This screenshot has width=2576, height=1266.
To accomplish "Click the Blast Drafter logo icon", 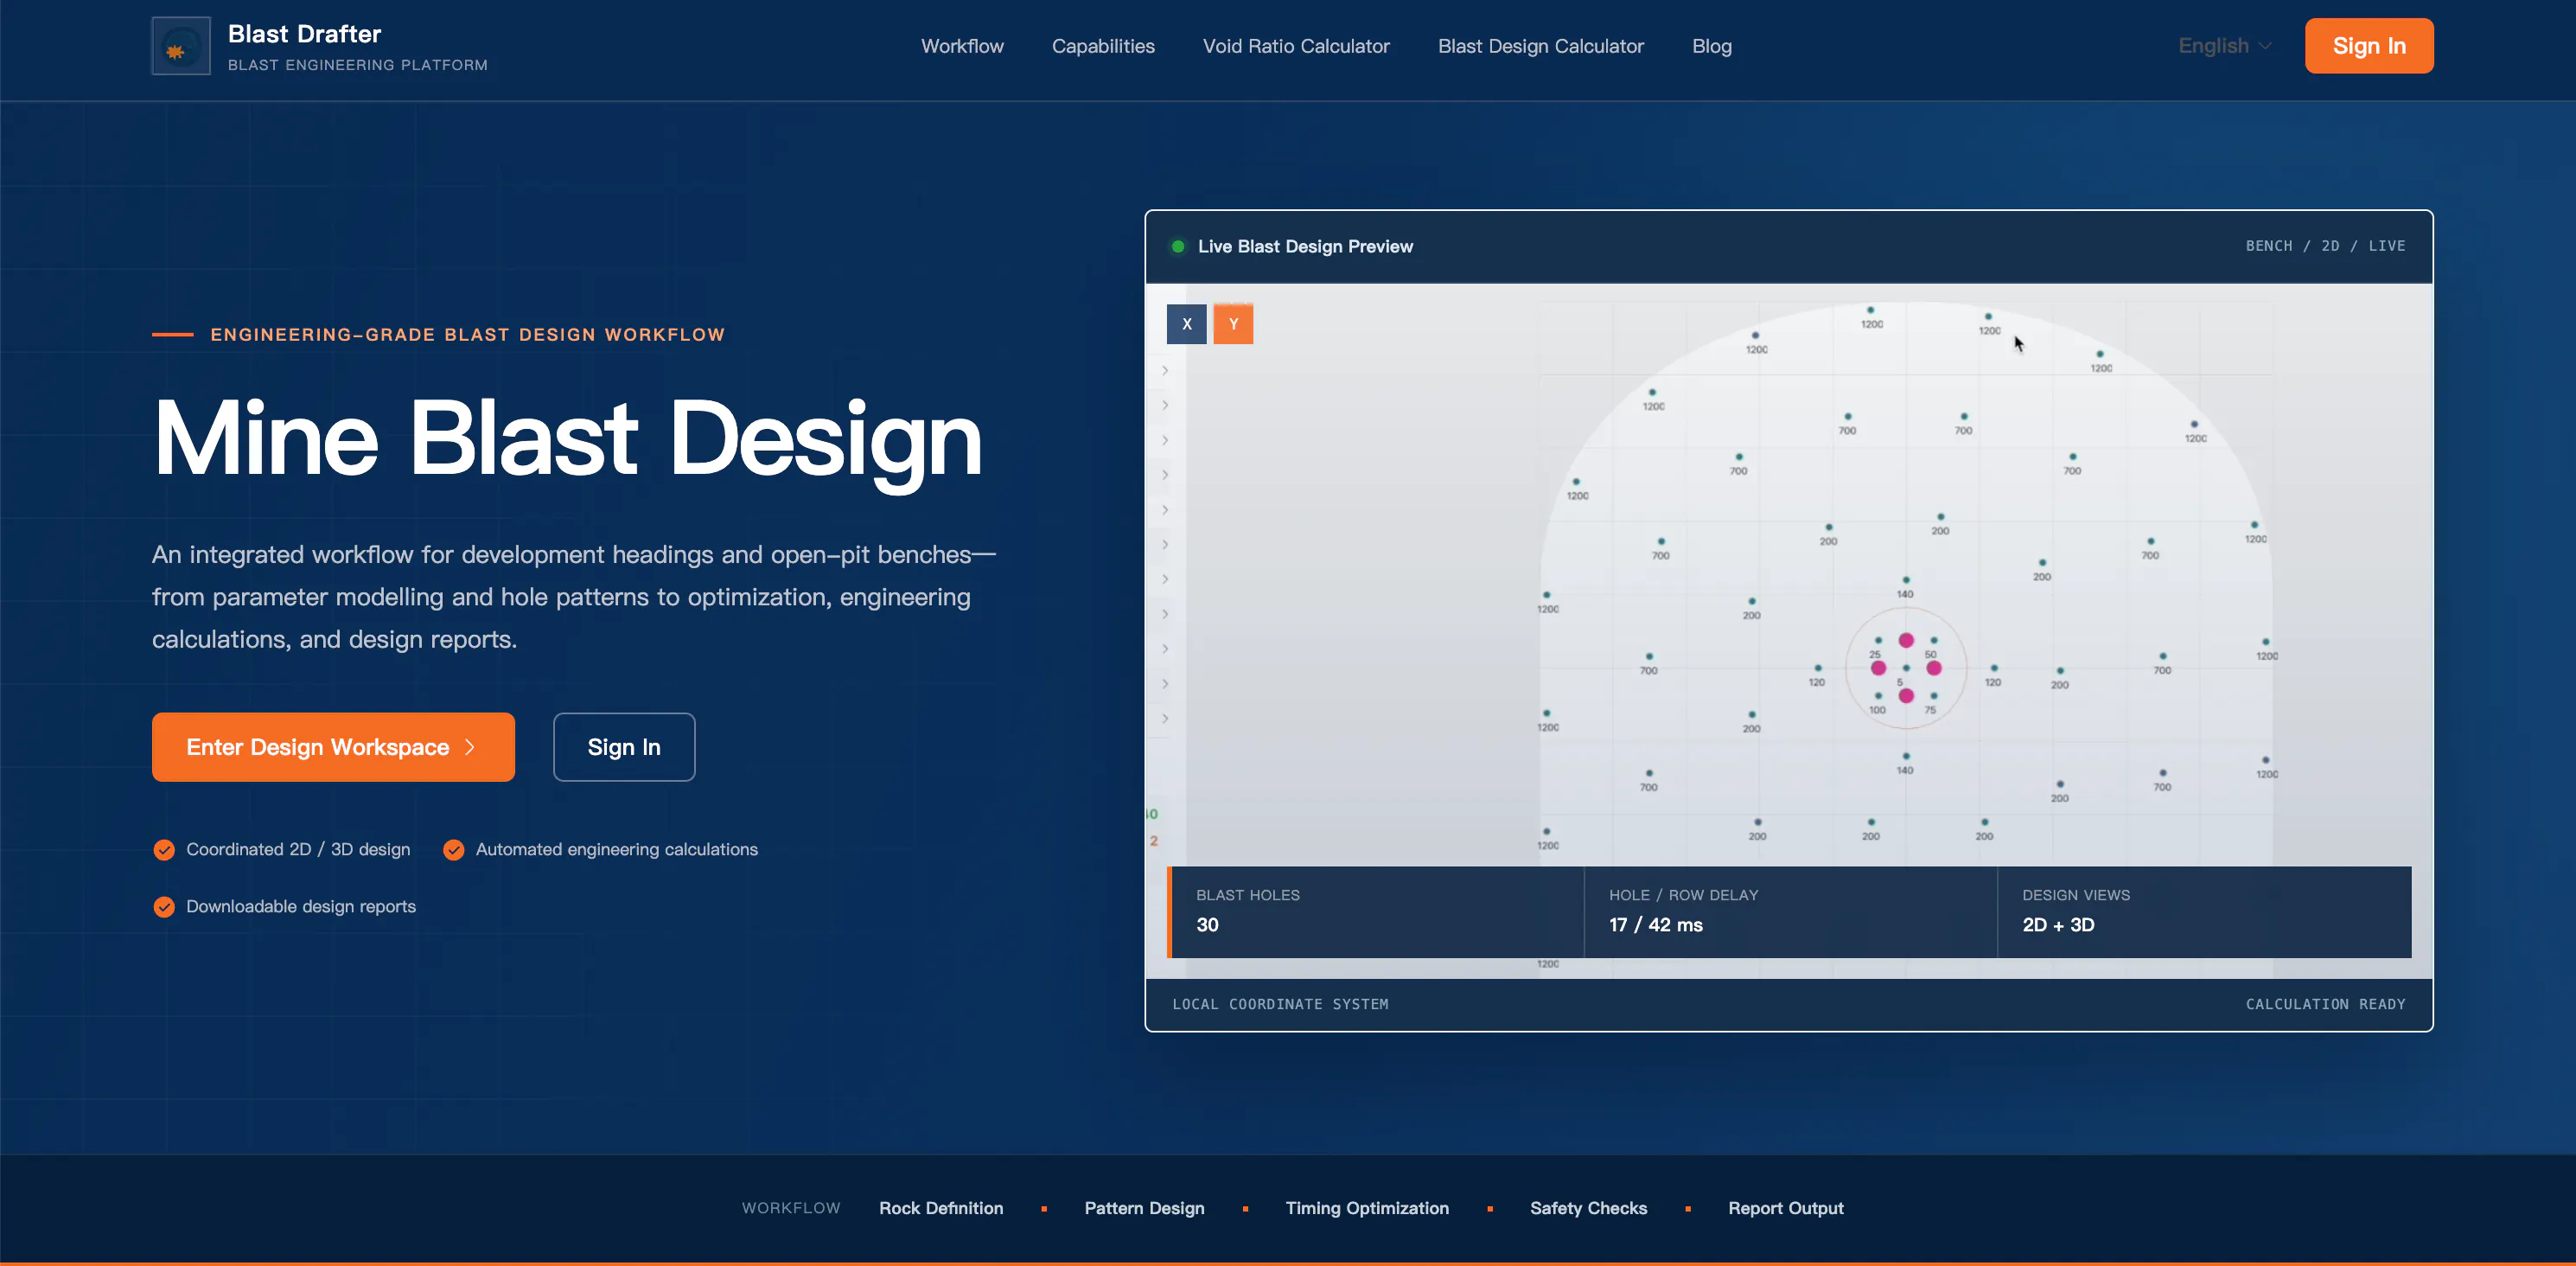I will click(x=181, y=46).
